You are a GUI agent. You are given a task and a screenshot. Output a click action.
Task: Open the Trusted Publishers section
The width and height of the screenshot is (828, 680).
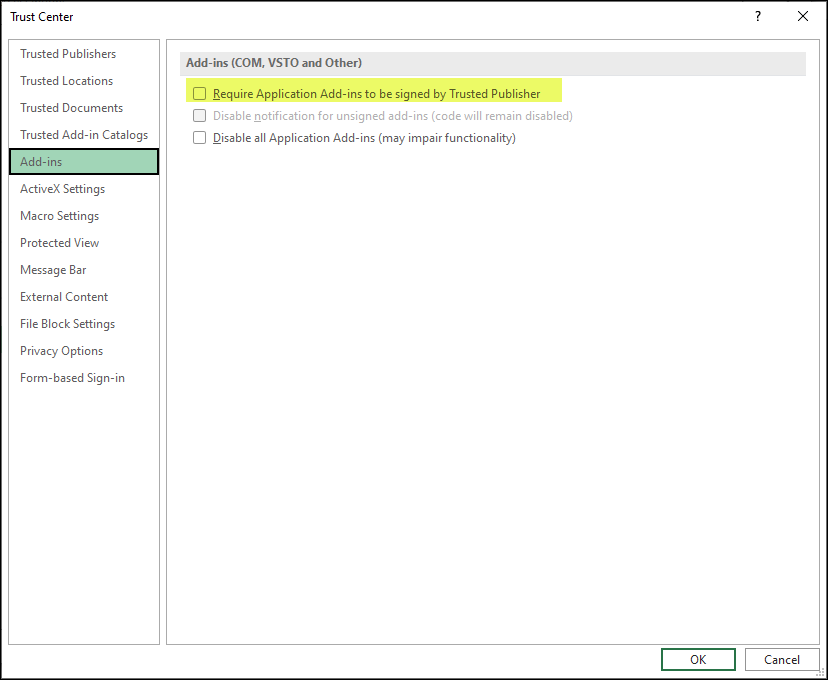pyautogui.click(x=84, y=54)
